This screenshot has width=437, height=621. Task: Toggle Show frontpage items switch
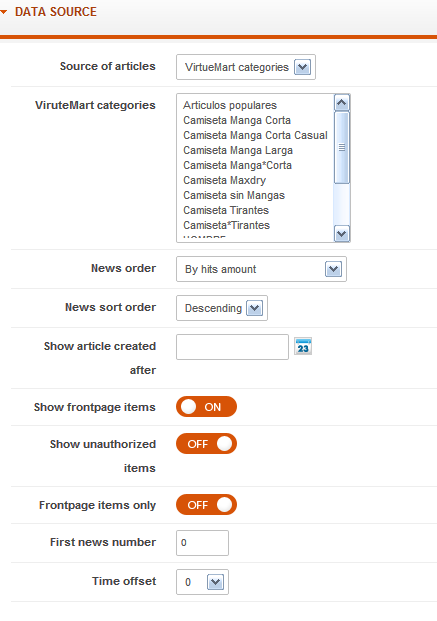206,407
